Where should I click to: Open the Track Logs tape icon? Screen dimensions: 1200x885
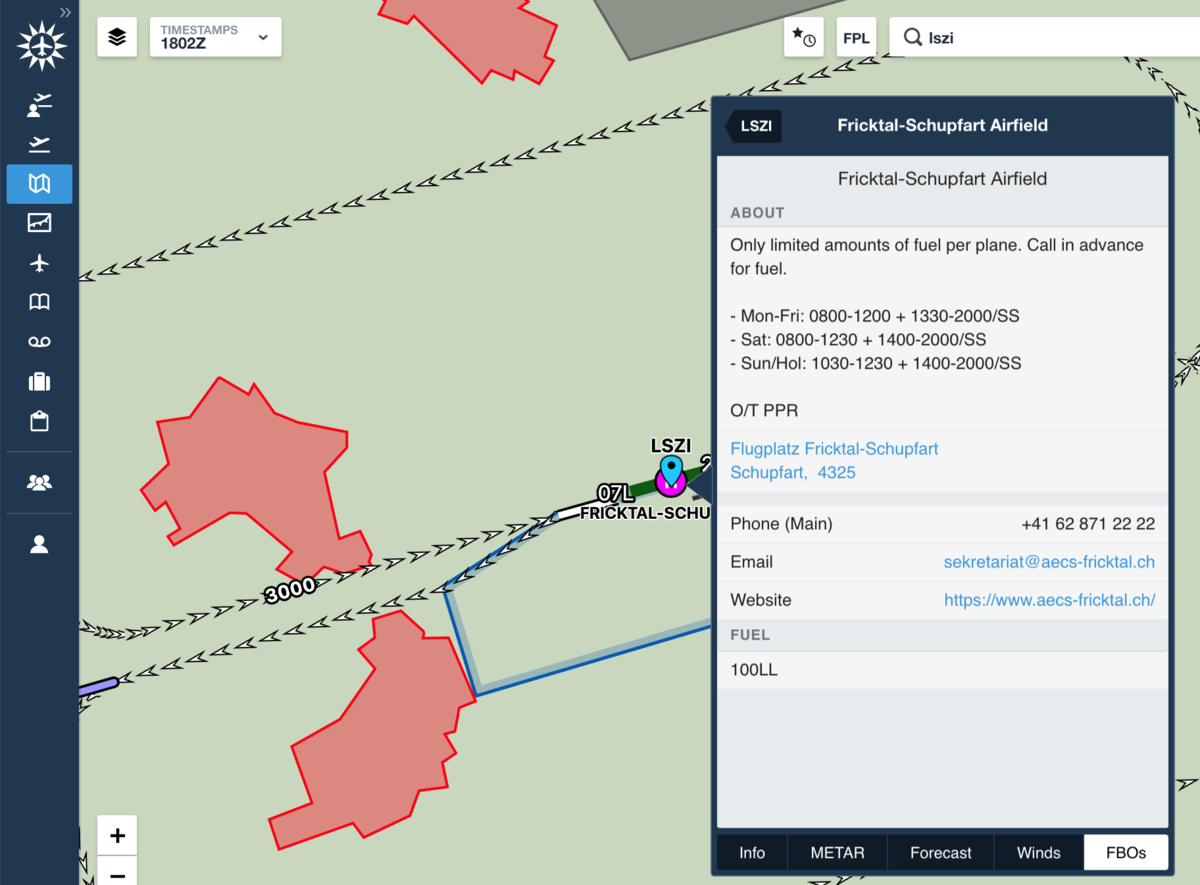pyautogui.click(x=39, y=342)
